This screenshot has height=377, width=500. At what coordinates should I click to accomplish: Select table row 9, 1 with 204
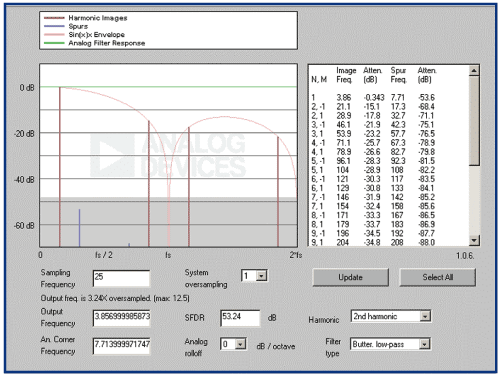(x=373, y=242)
